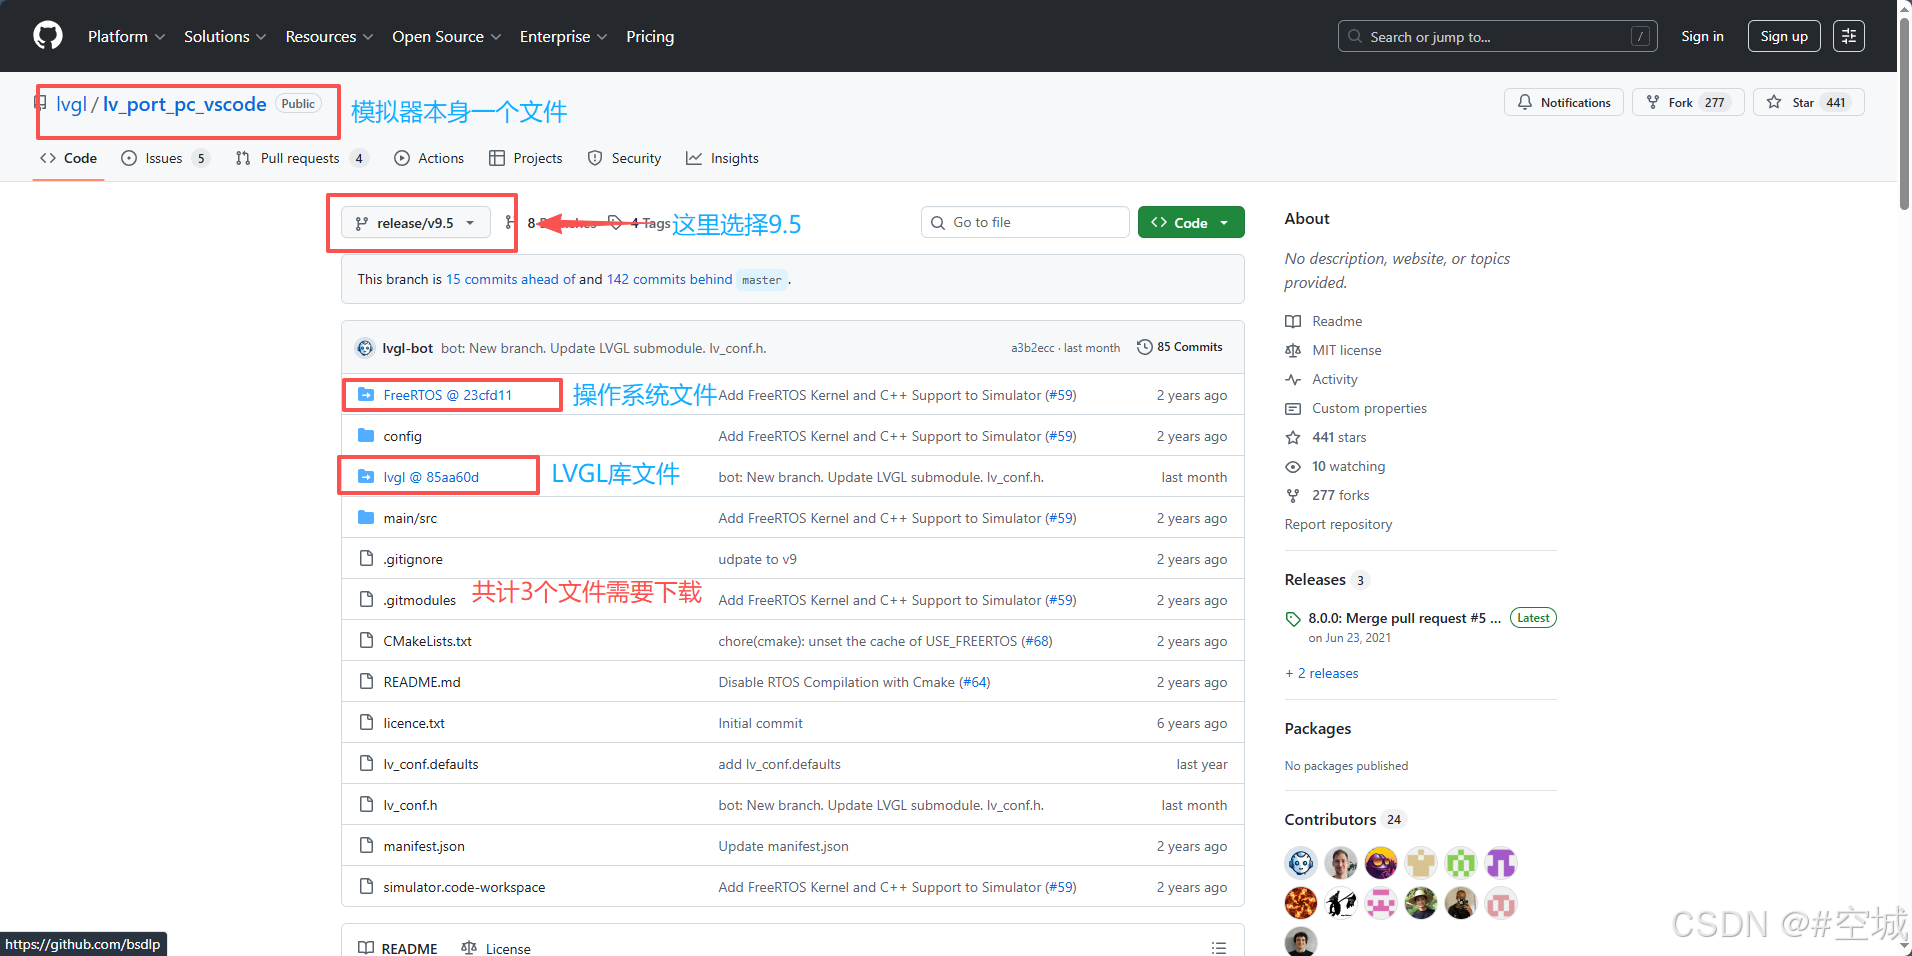Open the appearance settings icon in header

[x=1849, y=36]
